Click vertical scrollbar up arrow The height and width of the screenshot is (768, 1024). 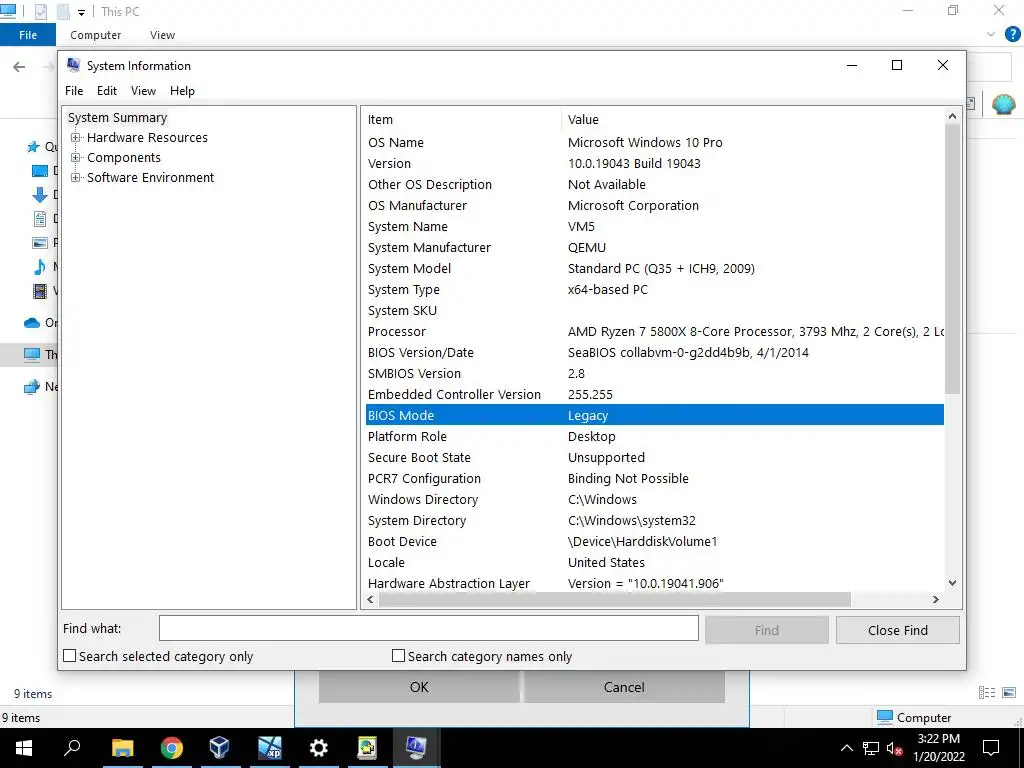tap(952, 116)
